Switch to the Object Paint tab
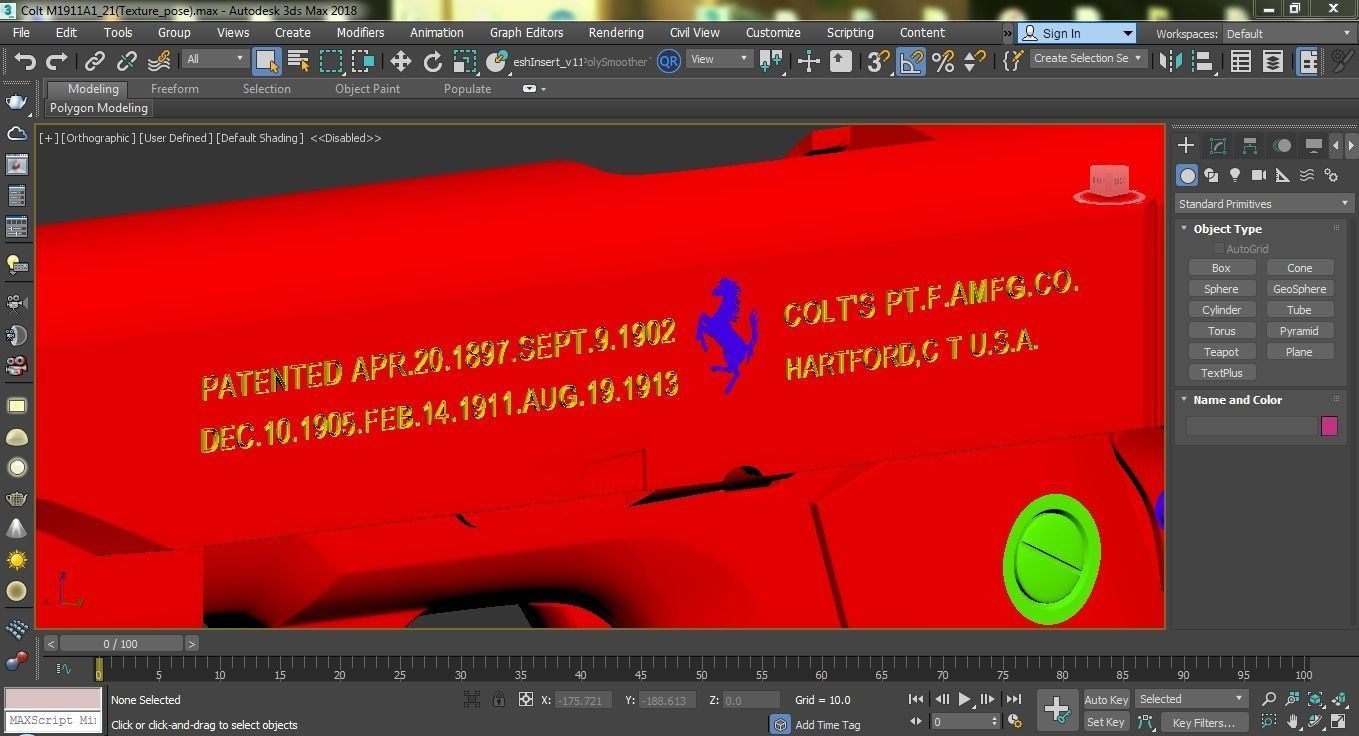The image size is (1359, 736). click(x=367, y=89)
